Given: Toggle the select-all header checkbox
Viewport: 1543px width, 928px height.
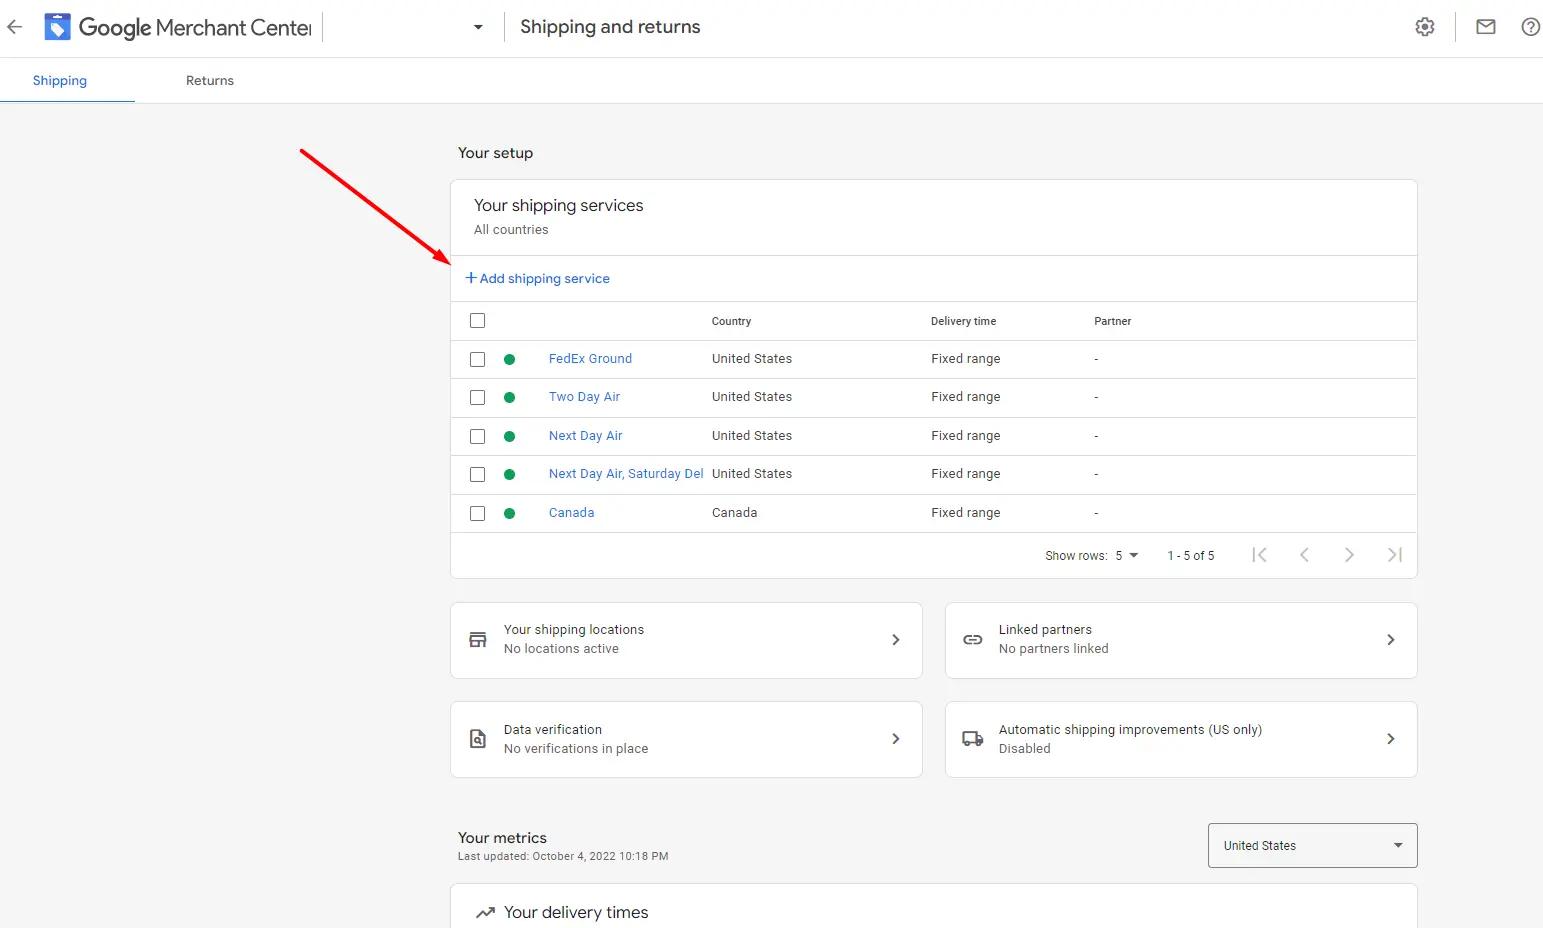Looking at the screenshot, I should tap(478, 321).
